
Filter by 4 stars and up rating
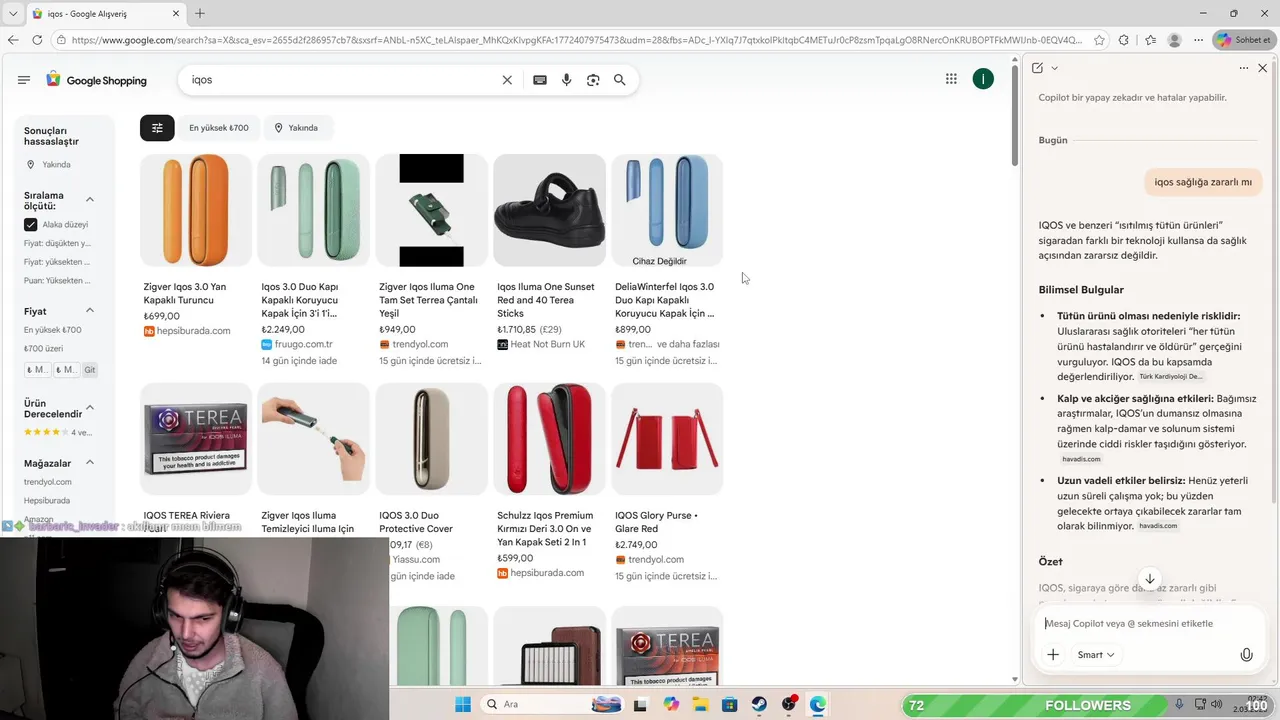(57, 432)
